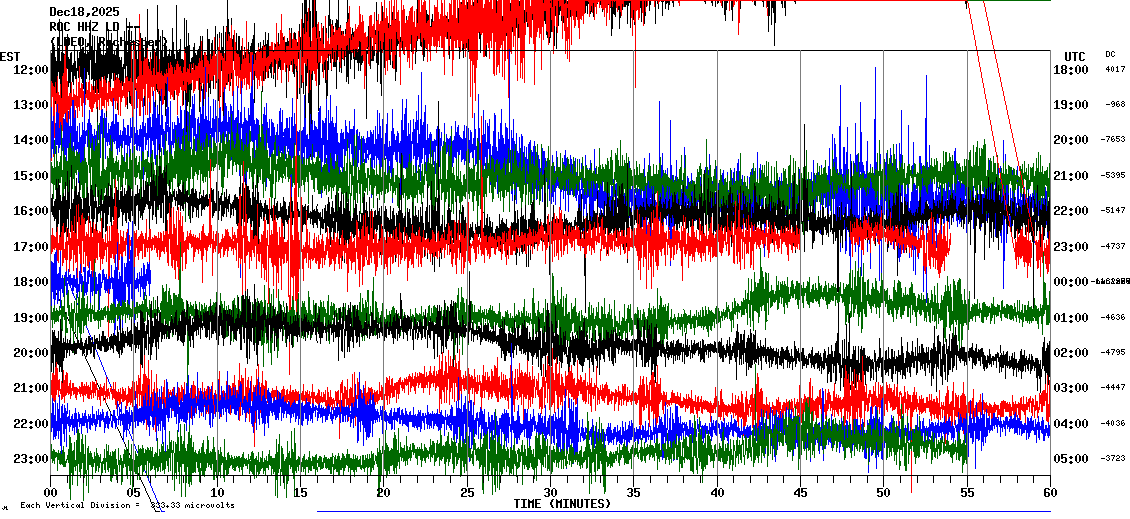Viewport: 1130px width, 519px height.
Task: Select the 15:00 EST row label
Action: (32, 175)
